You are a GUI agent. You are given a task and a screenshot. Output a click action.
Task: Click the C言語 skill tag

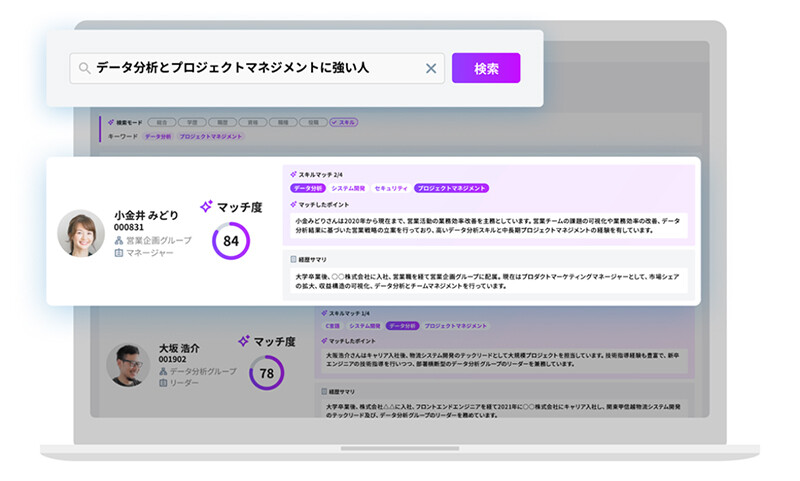(333, 326)
